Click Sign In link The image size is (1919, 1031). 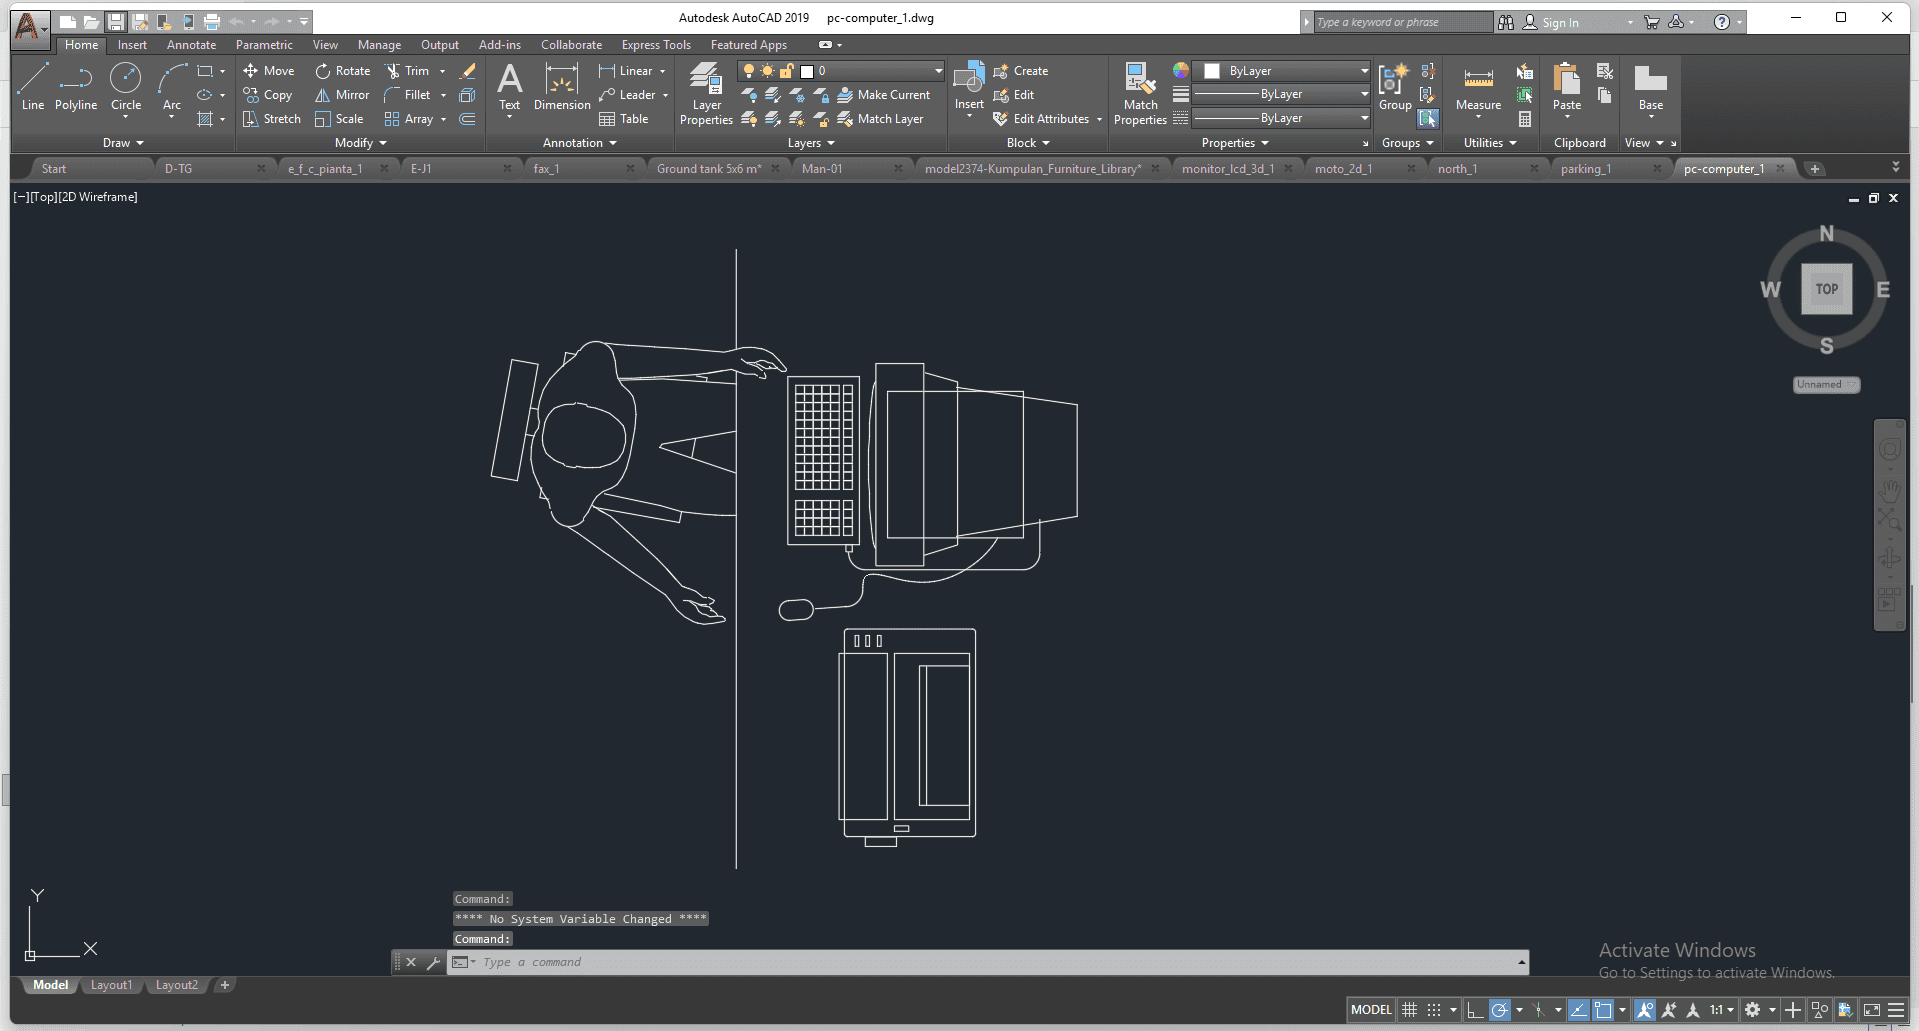coord(1560,22)
